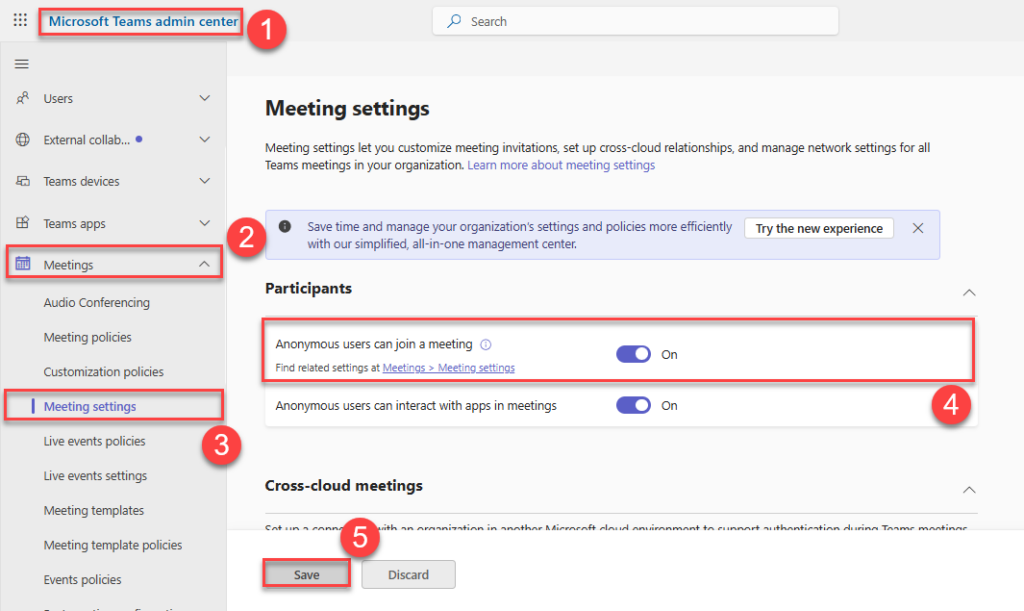Click the Meetings calendar icon
This screenshot has width=1024, height=611.
tap(23, 264)
